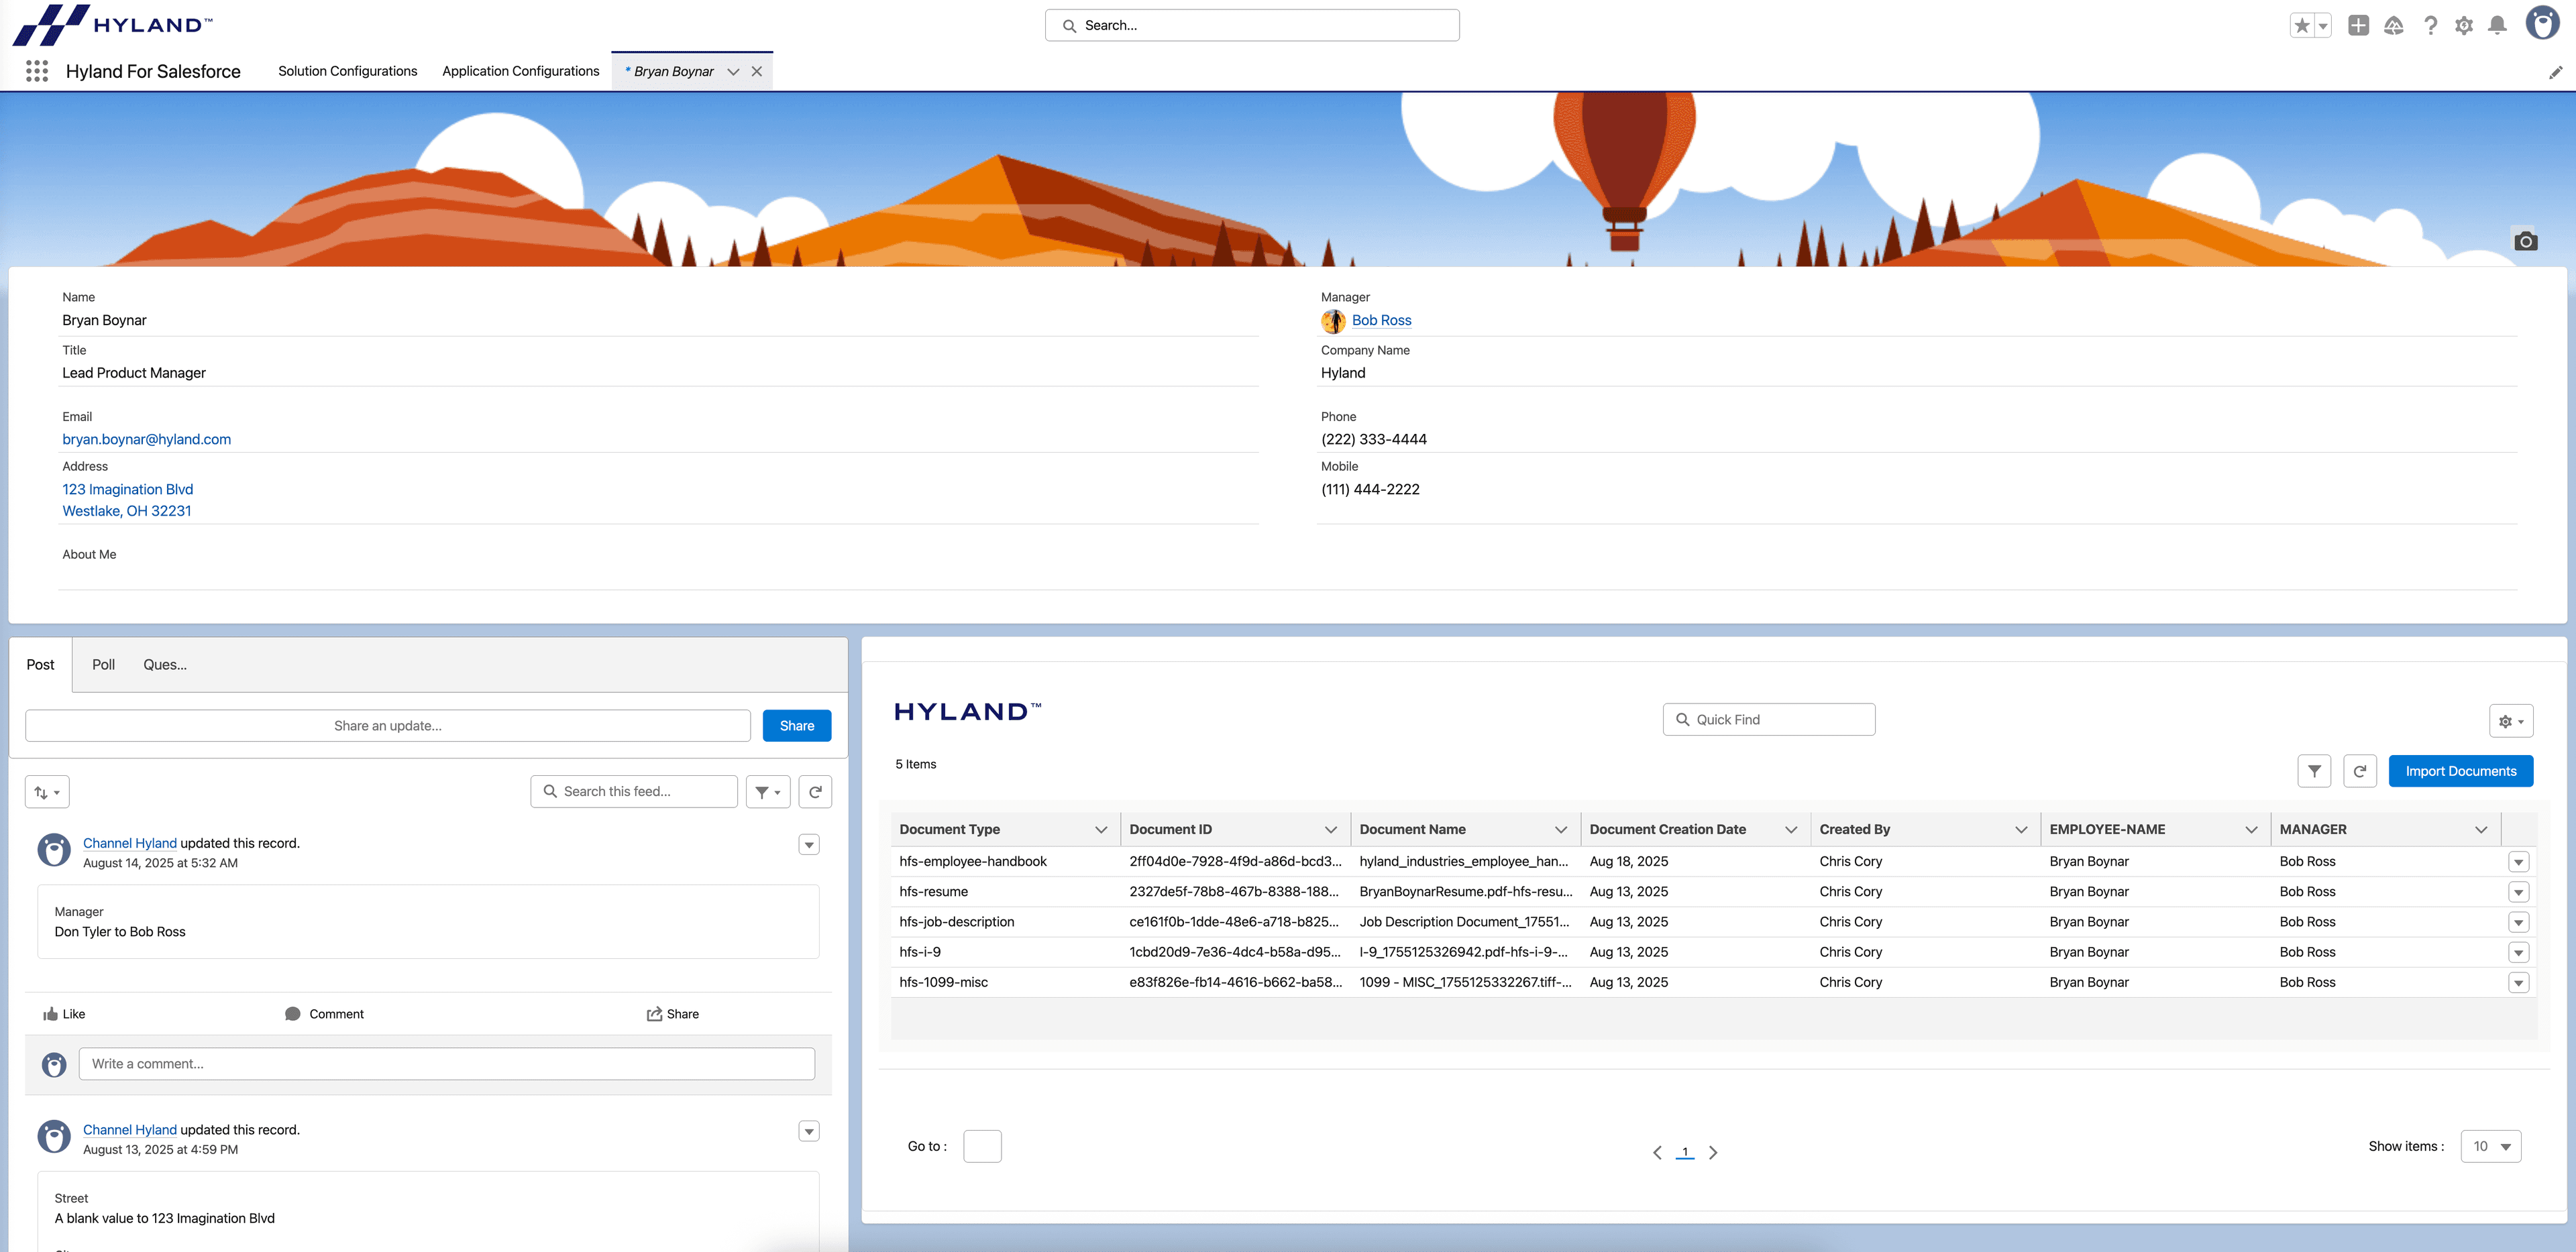
Task: Click the Search this feed field
Action: pyautogui.click(x=634, y=791)
